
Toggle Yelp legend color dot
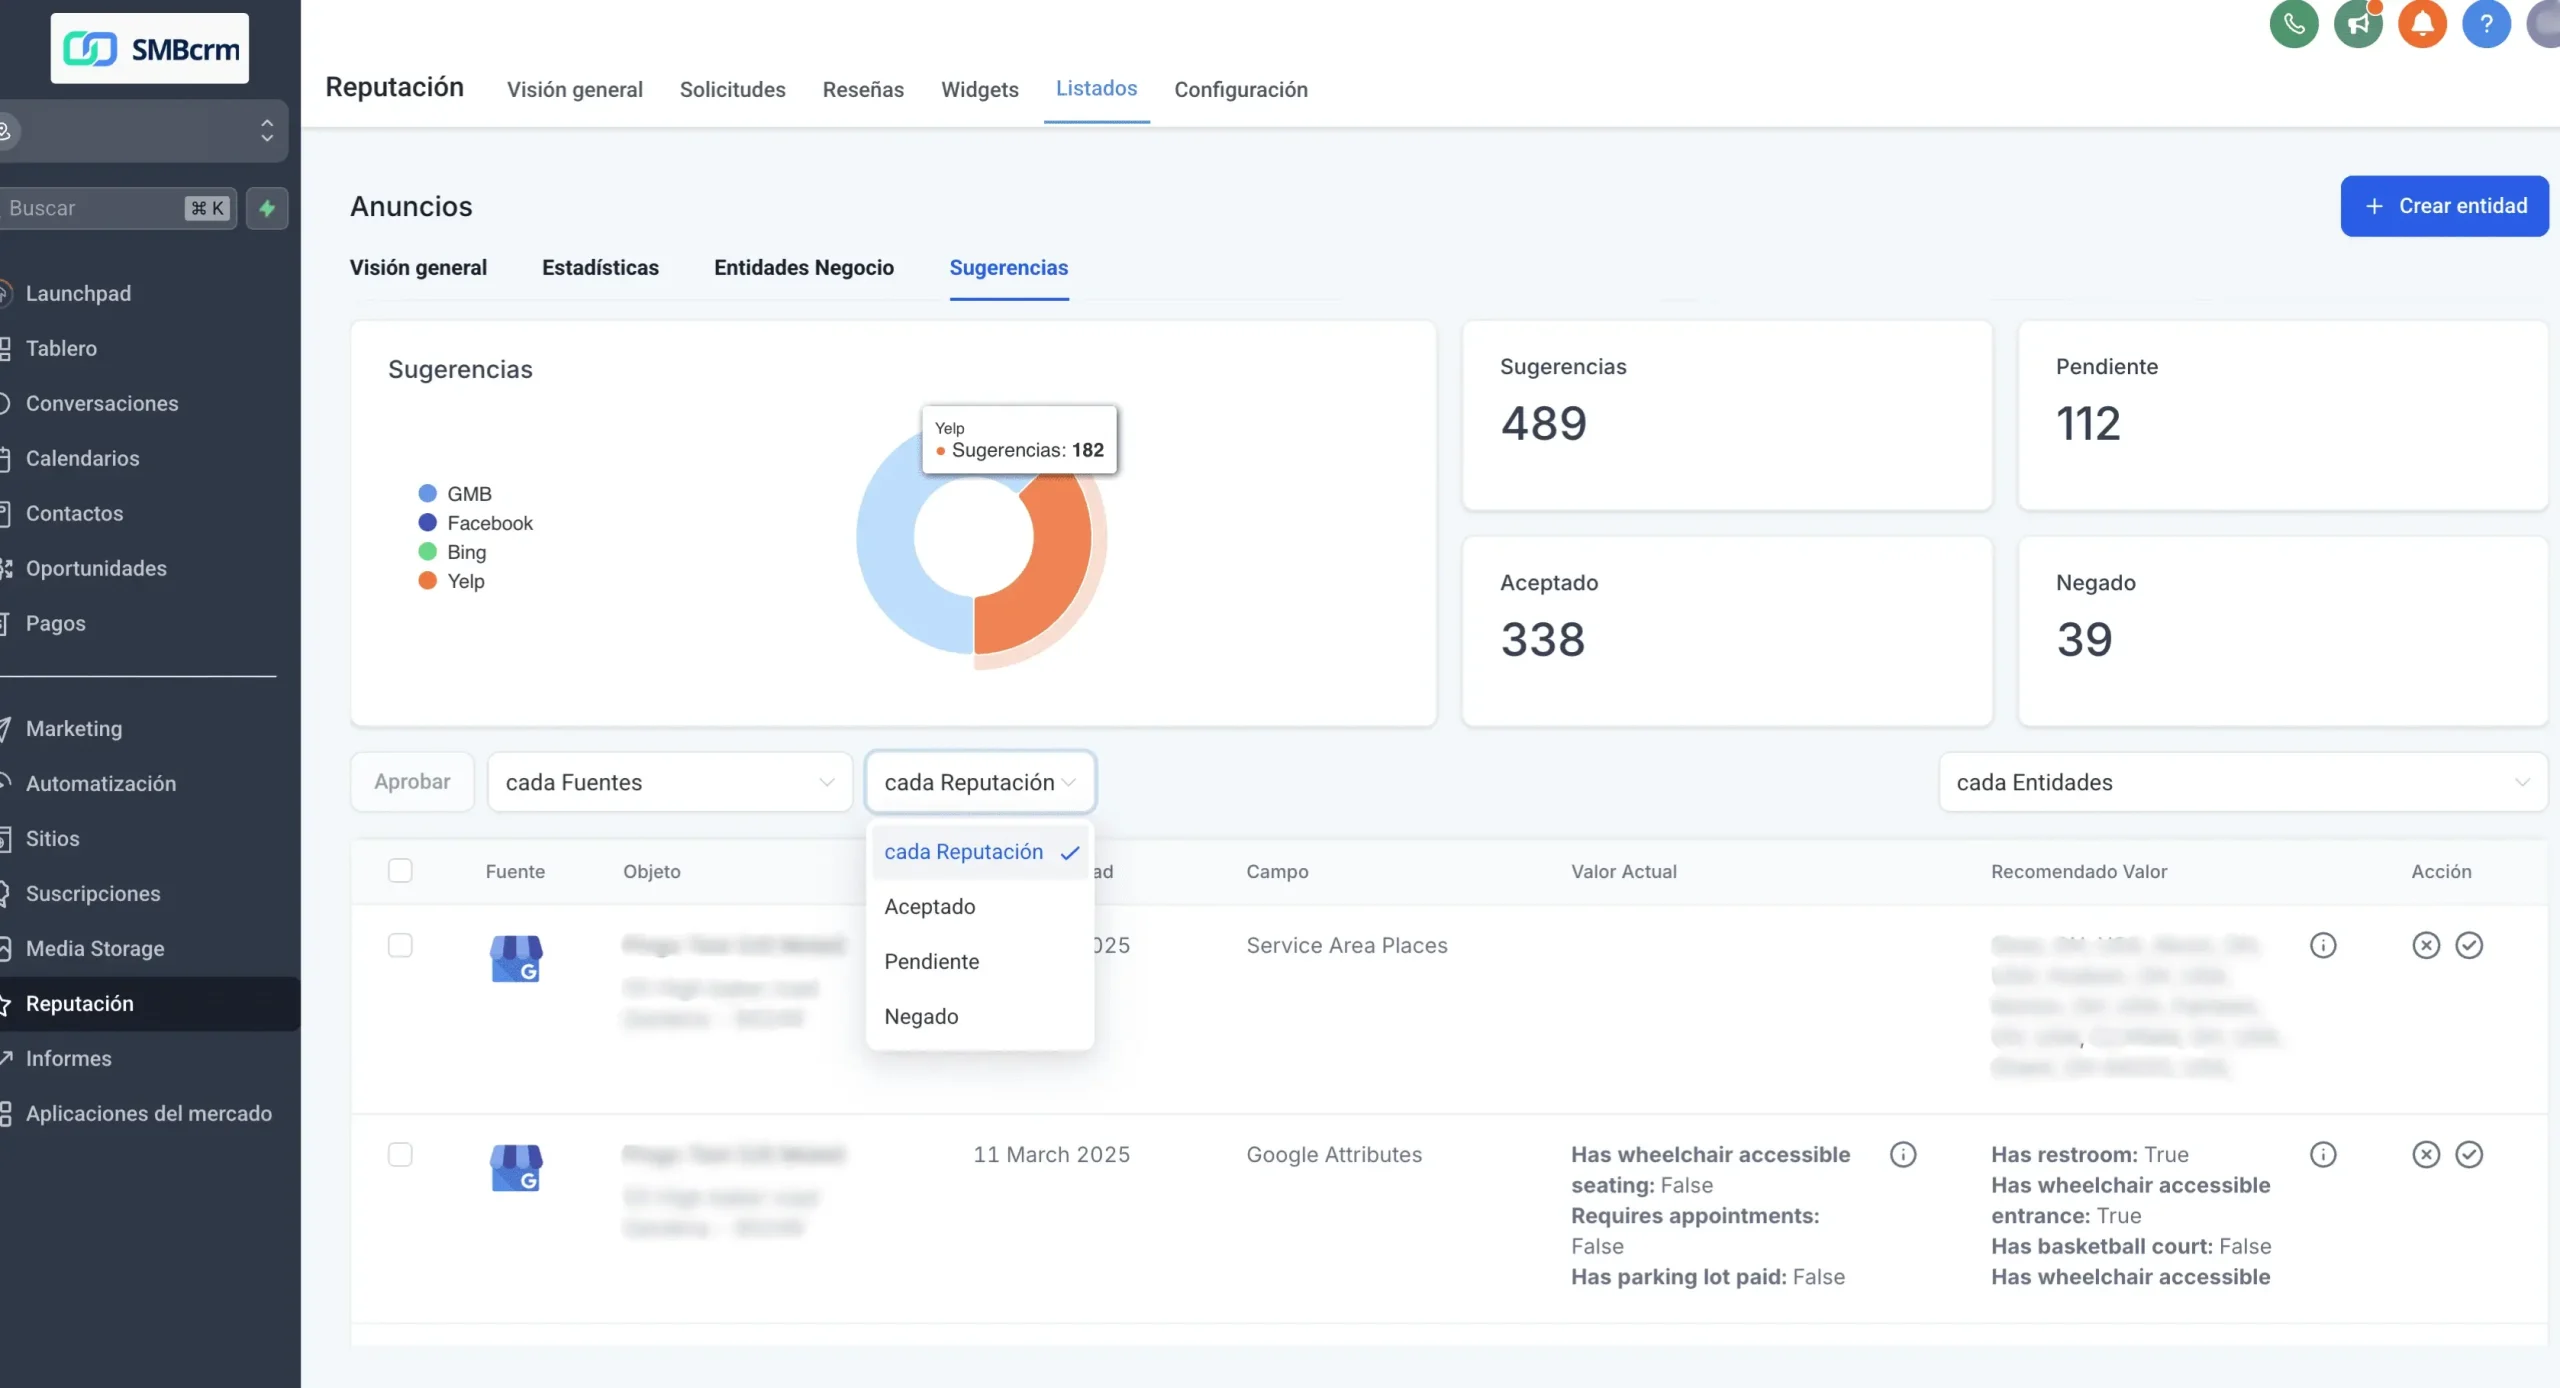coord(427,580)
